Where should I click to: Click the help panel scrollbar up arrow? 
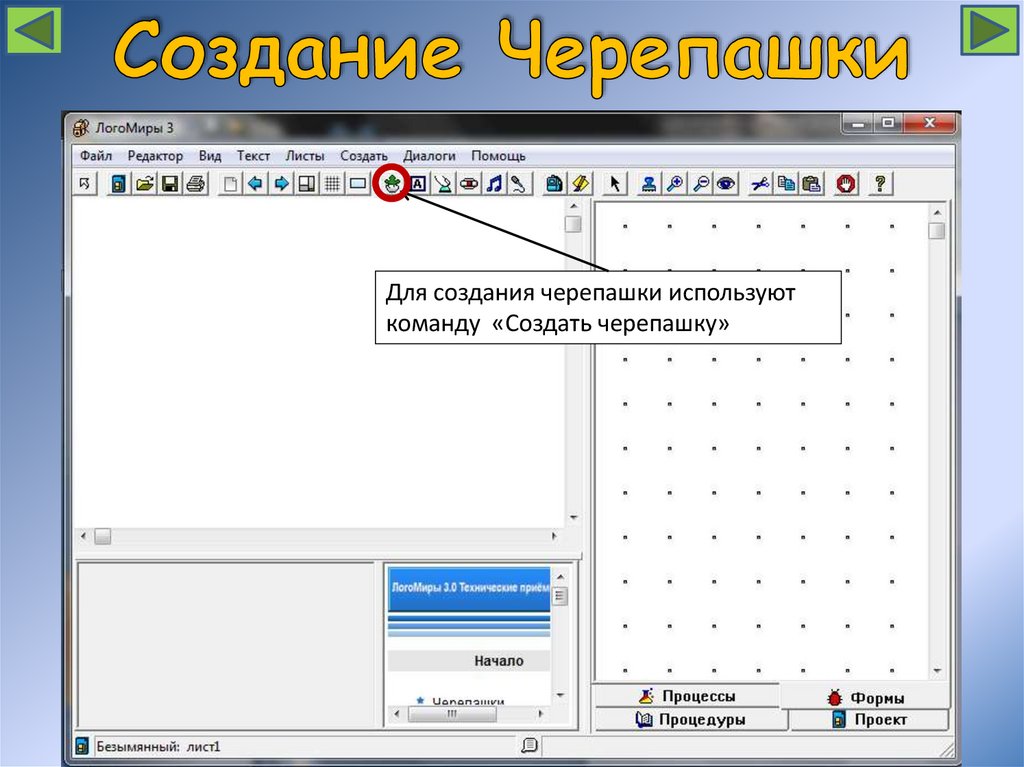coord(560,577)
